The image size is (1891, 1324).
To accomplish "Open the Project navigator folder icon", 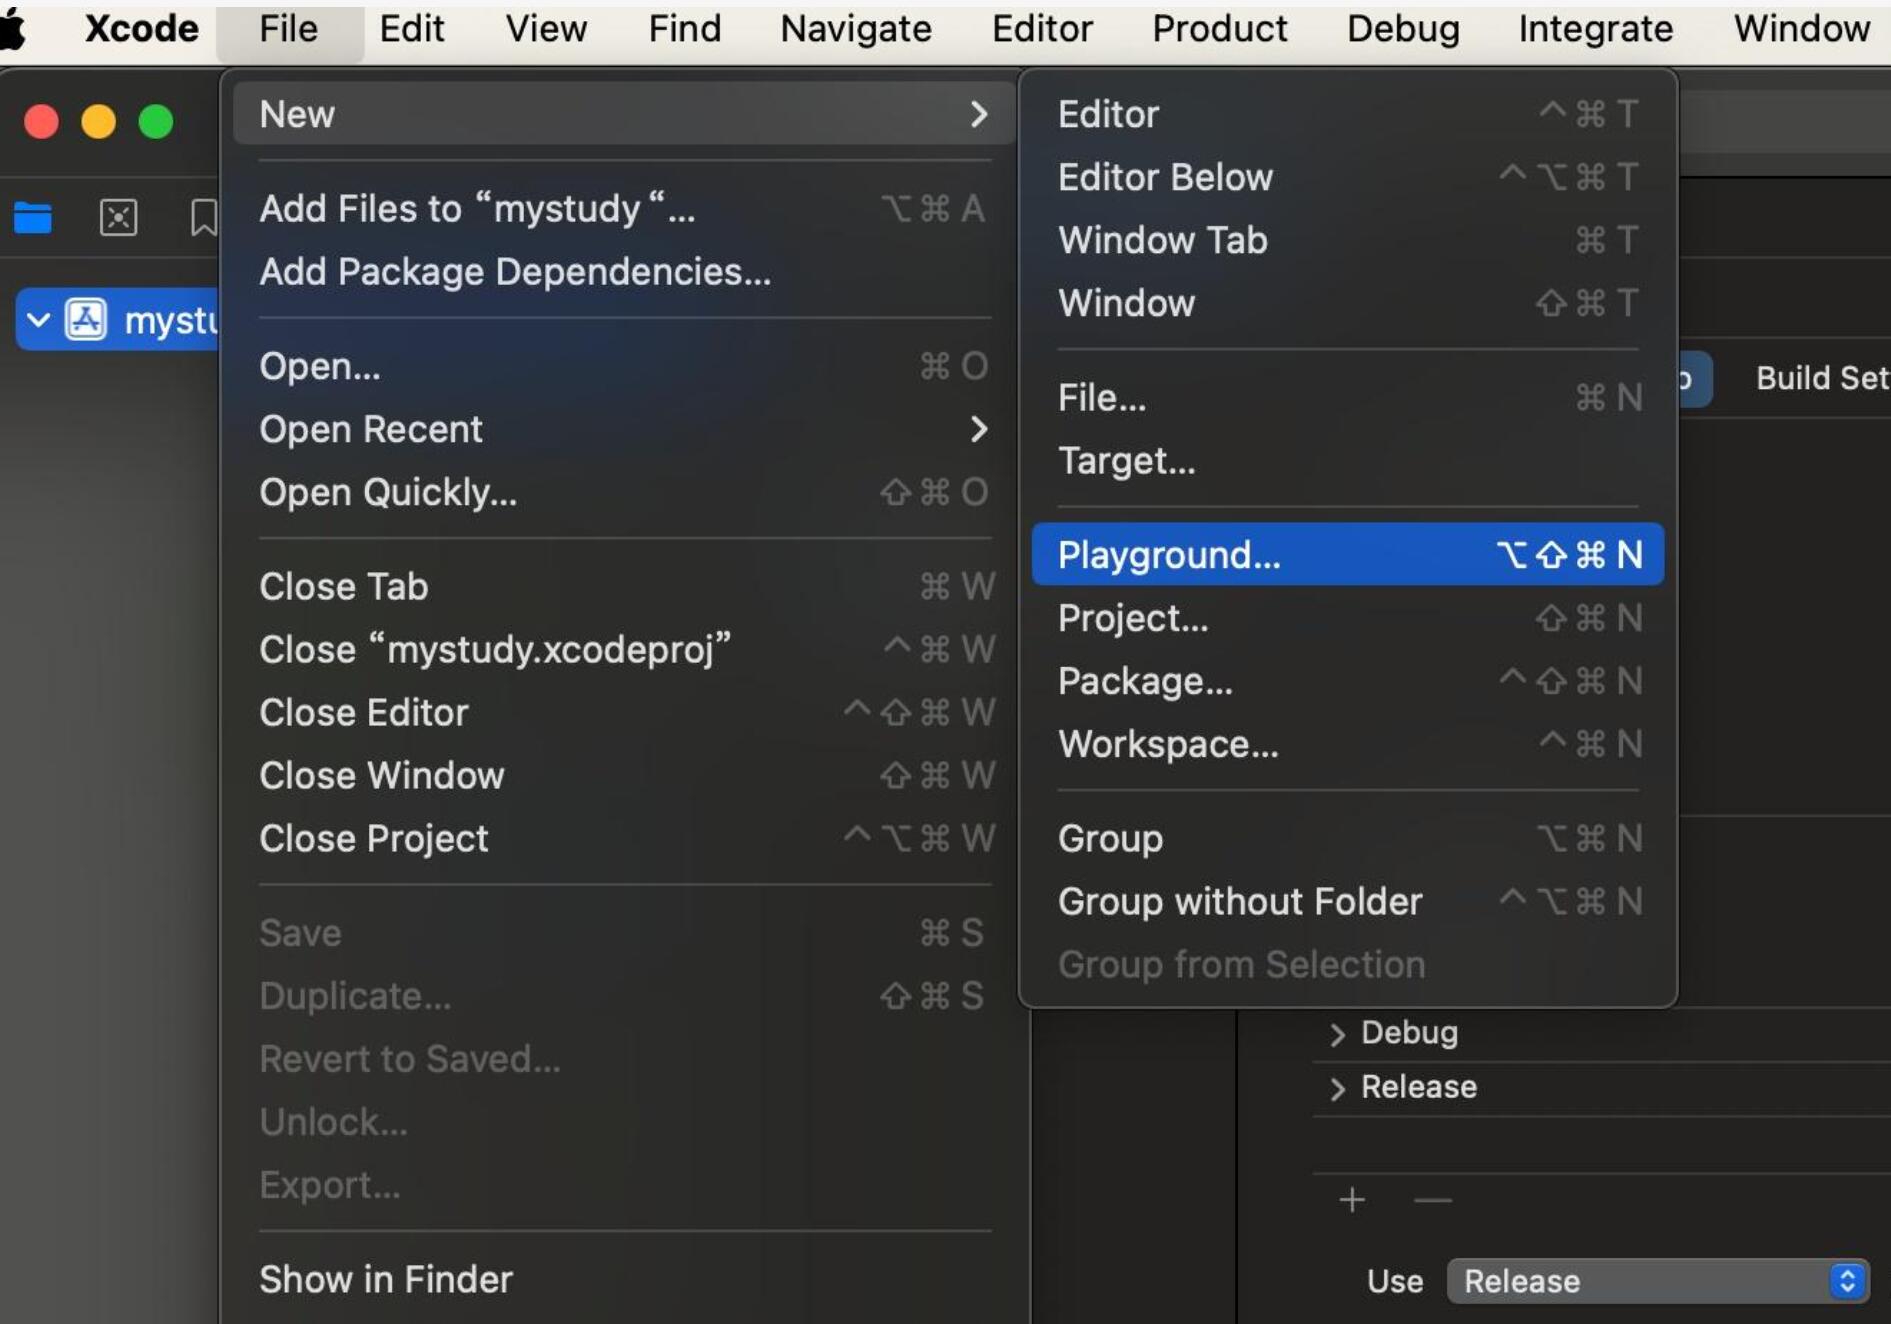I will 33,216.
